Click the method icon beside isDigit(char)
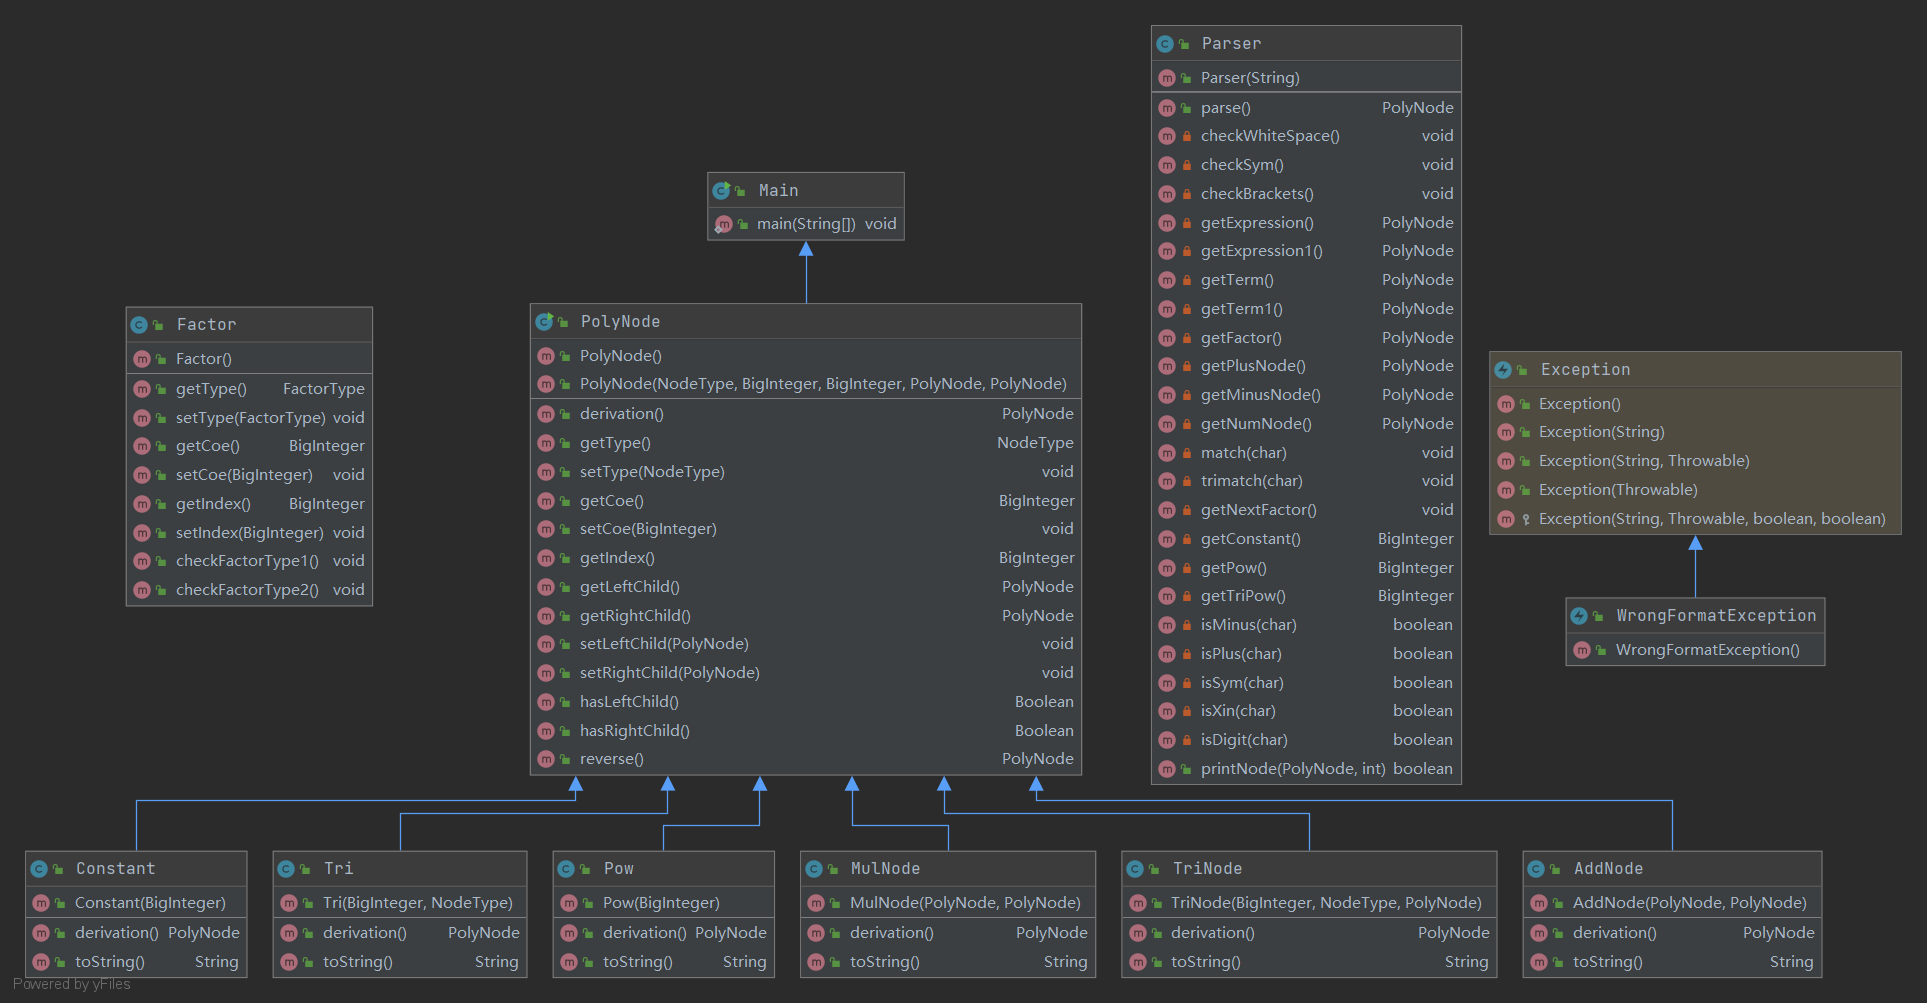This screenshot has height=1003, width=1927. click(x=1166, y=740)
